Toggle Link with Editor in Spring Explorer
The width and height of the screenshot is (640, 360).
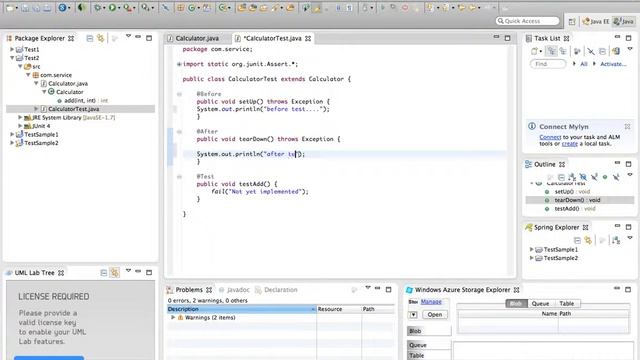(588, 240)
